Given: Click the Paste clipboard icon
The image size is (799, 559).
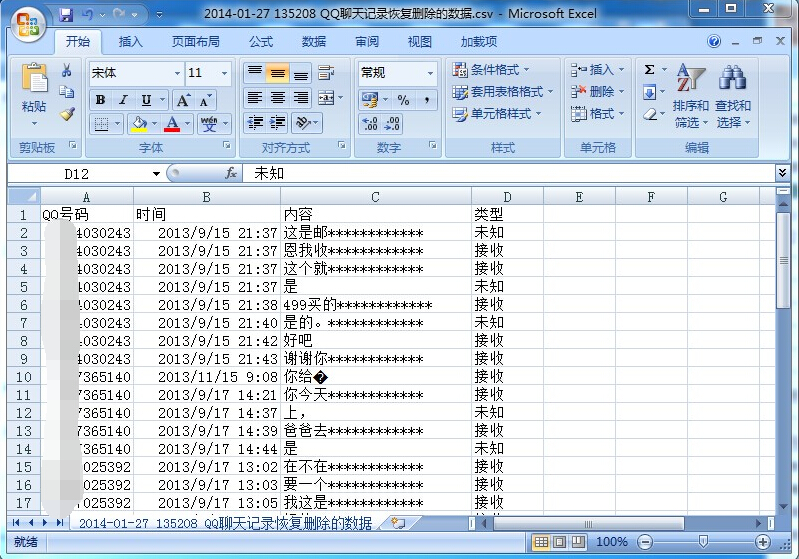Looking at the screenshot, I should (34, 78).
